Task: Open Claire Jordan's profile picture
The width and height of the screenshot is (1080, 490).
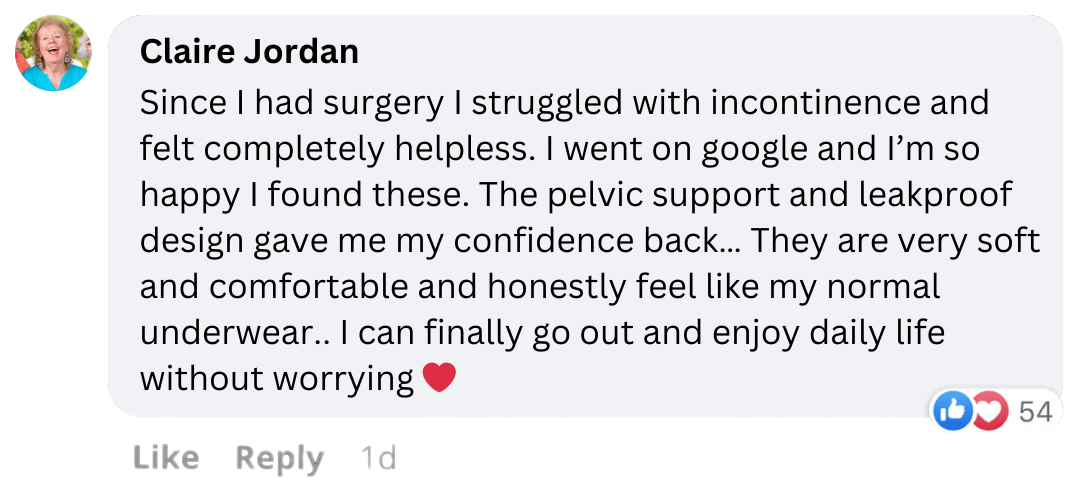Action: point(53,54)
